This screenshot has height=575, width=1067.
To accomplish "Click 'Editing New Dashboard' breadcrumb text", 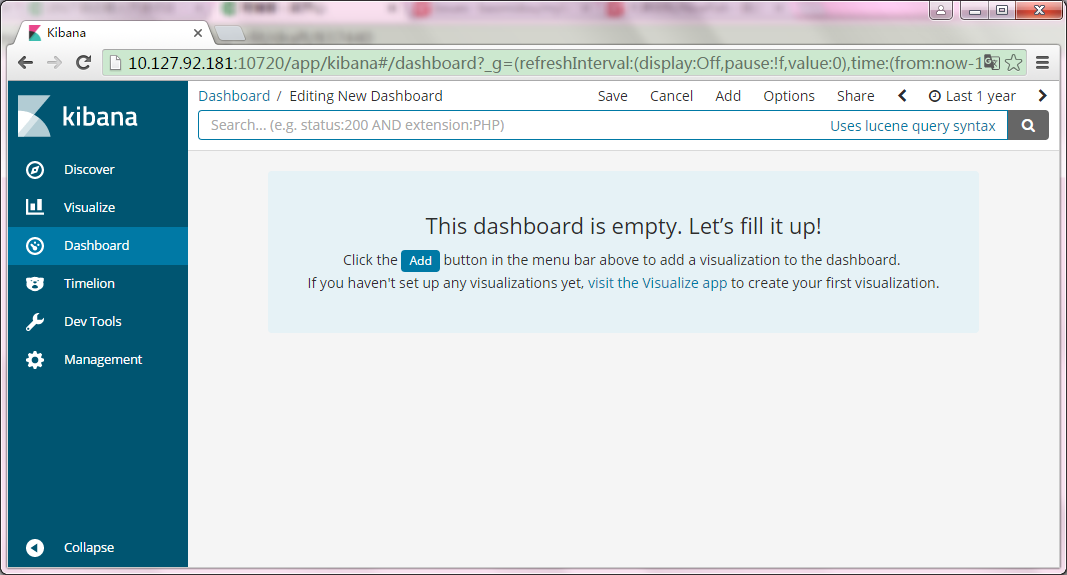I will (x=366, y=96).
